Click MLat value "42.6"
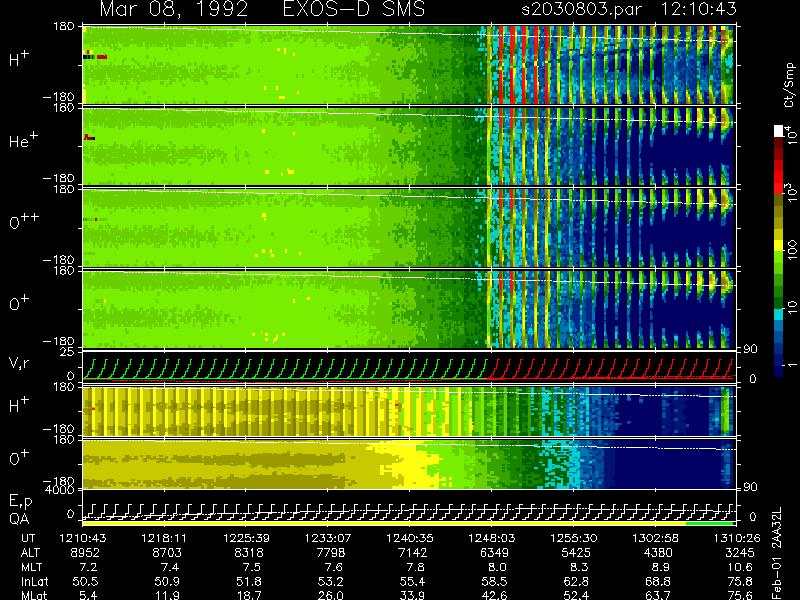800x600 pixels. [494, 595]
